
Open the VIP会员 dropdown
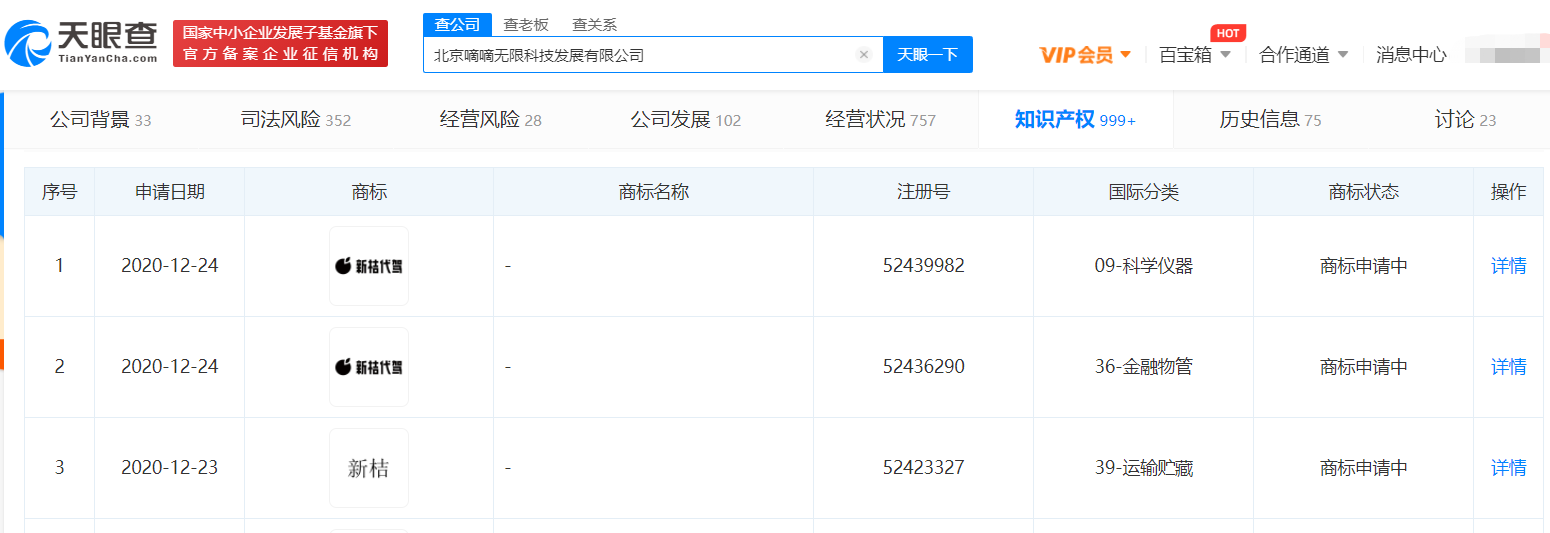[x=1086, y=55]
